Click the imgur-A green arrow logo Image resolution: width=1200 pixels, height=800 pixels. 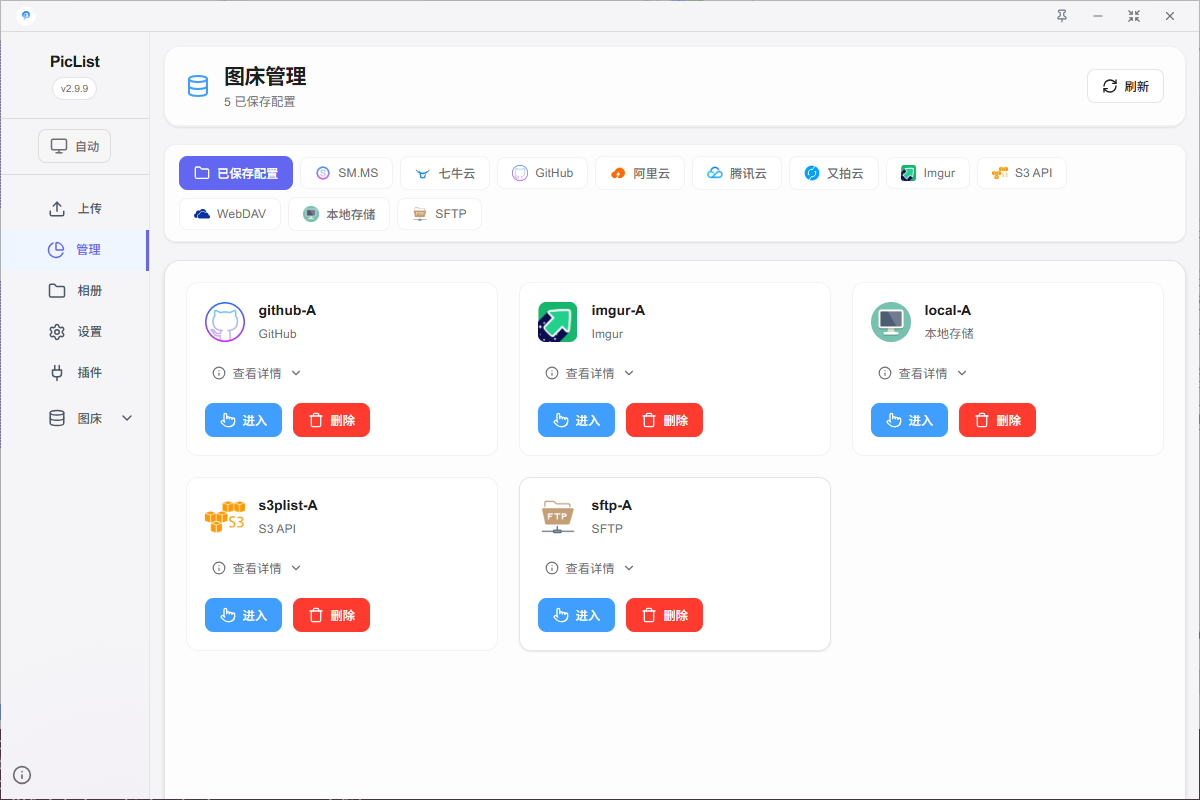[x=558, y=322]
